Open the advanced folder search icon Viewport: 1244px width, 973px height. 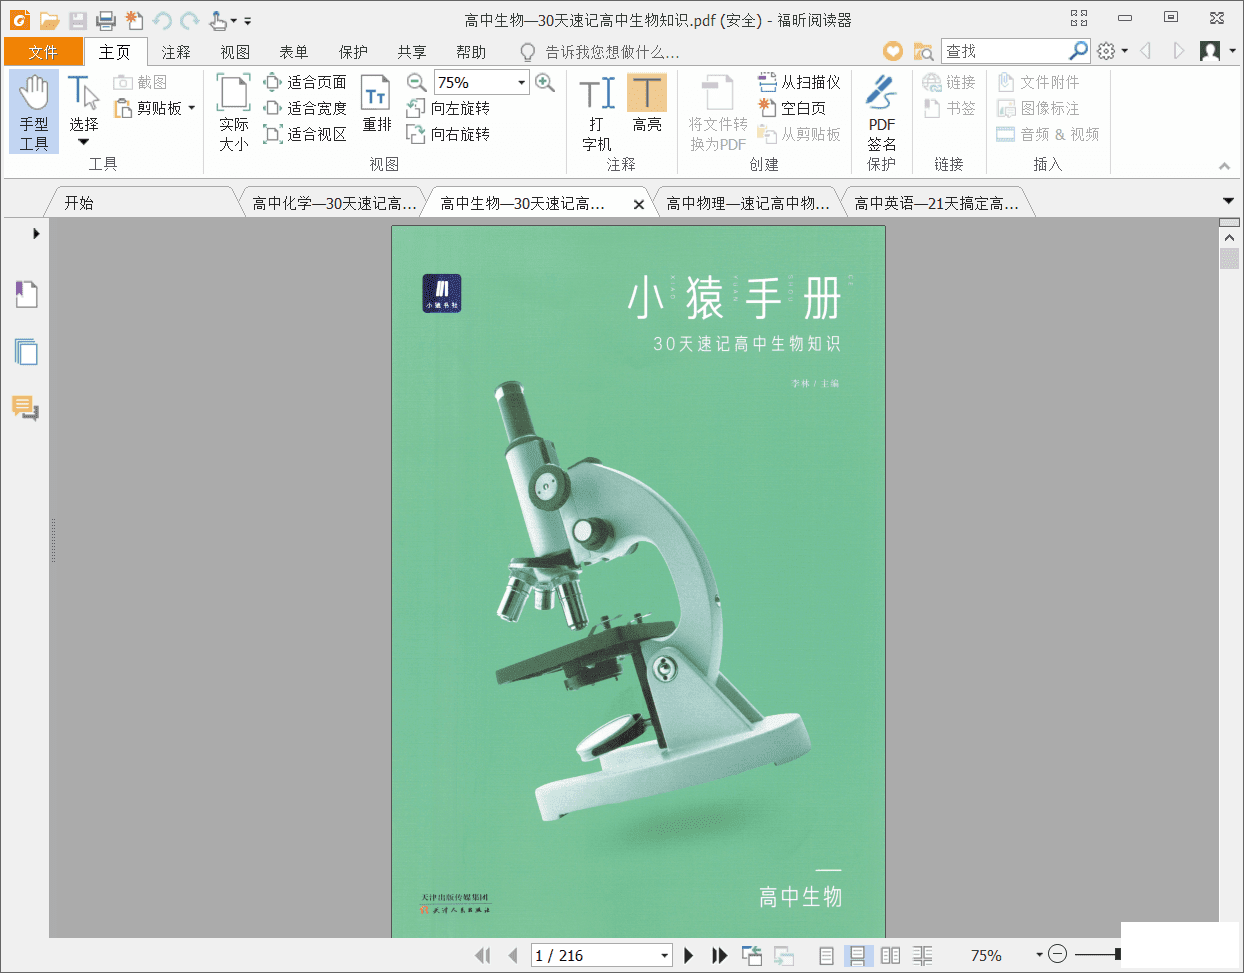923,51
